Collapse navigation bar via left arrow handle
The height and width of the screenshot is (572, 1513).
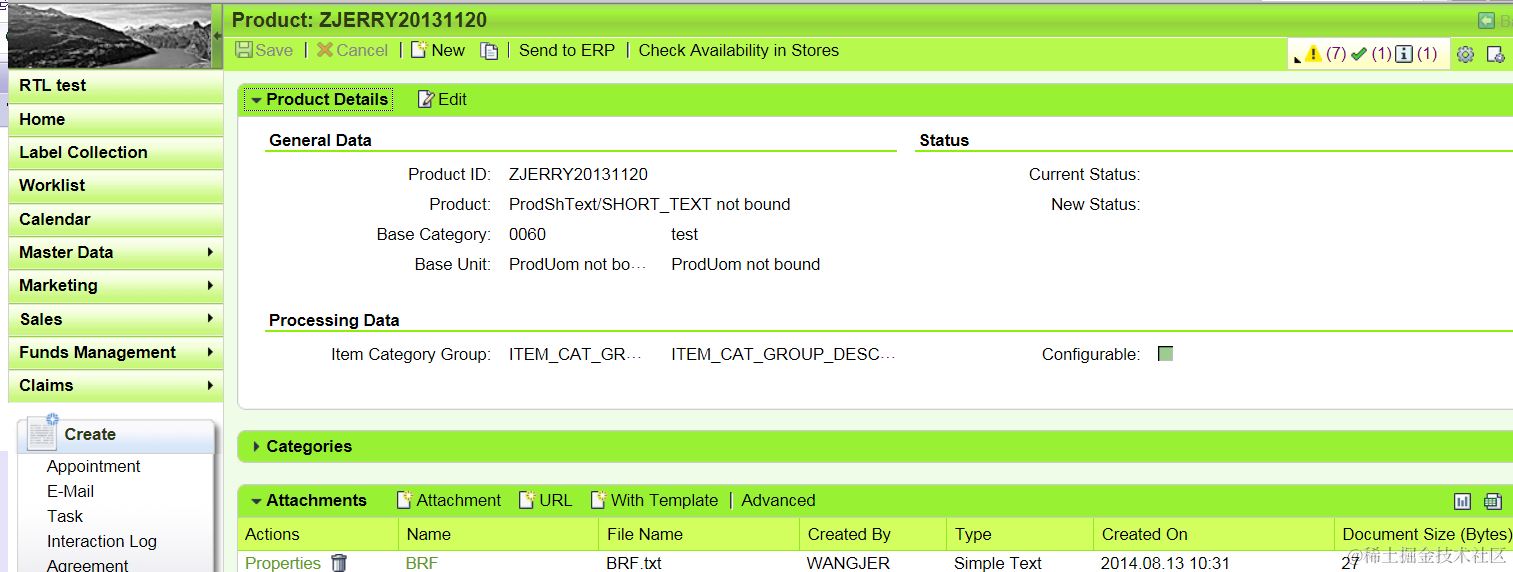click(x=219, y=36)
